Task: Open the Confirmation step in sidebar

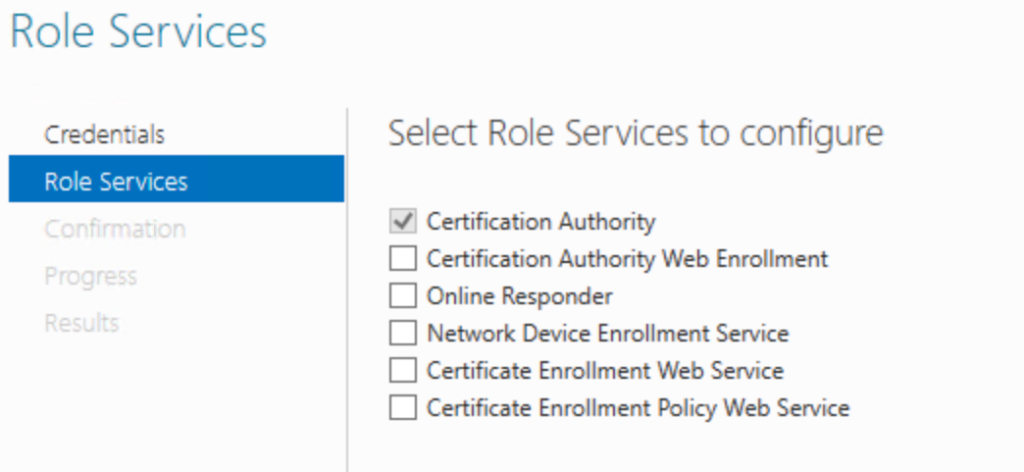Action: (x=115, y=229)
